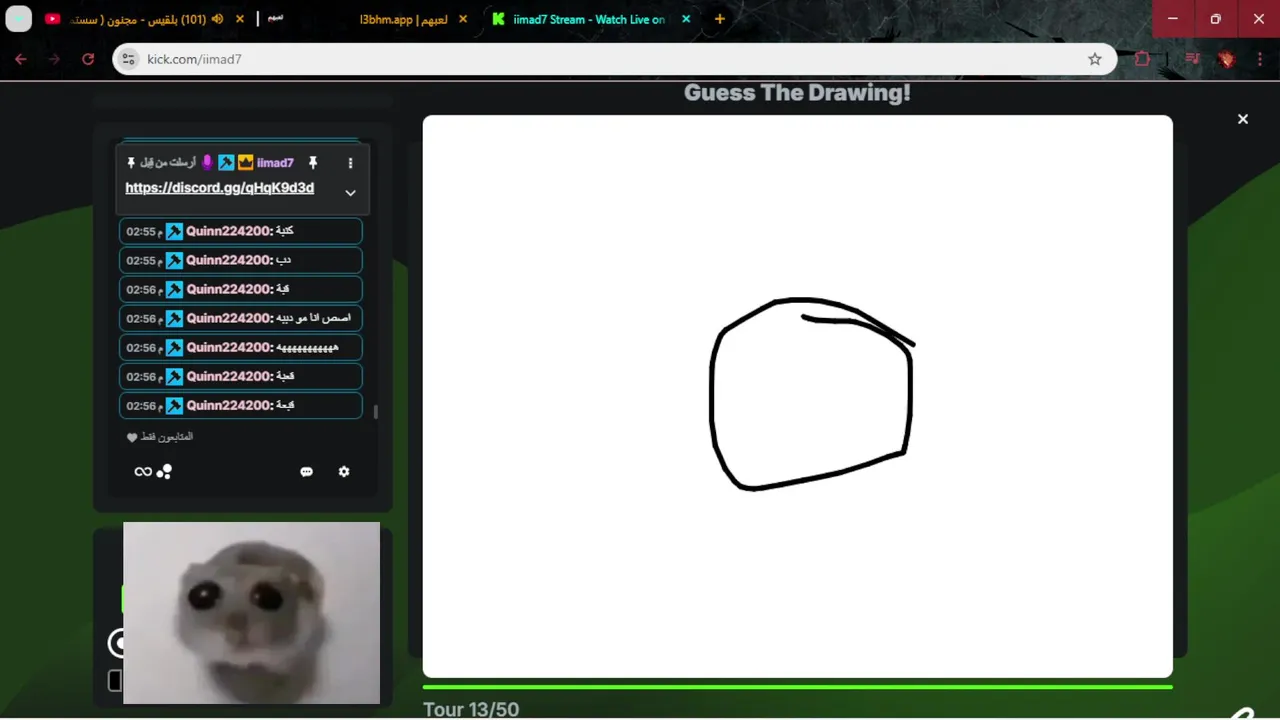Click the purple microphone badge in pinned message
The height and width of the screenshot is (720, 1280).
208,163
